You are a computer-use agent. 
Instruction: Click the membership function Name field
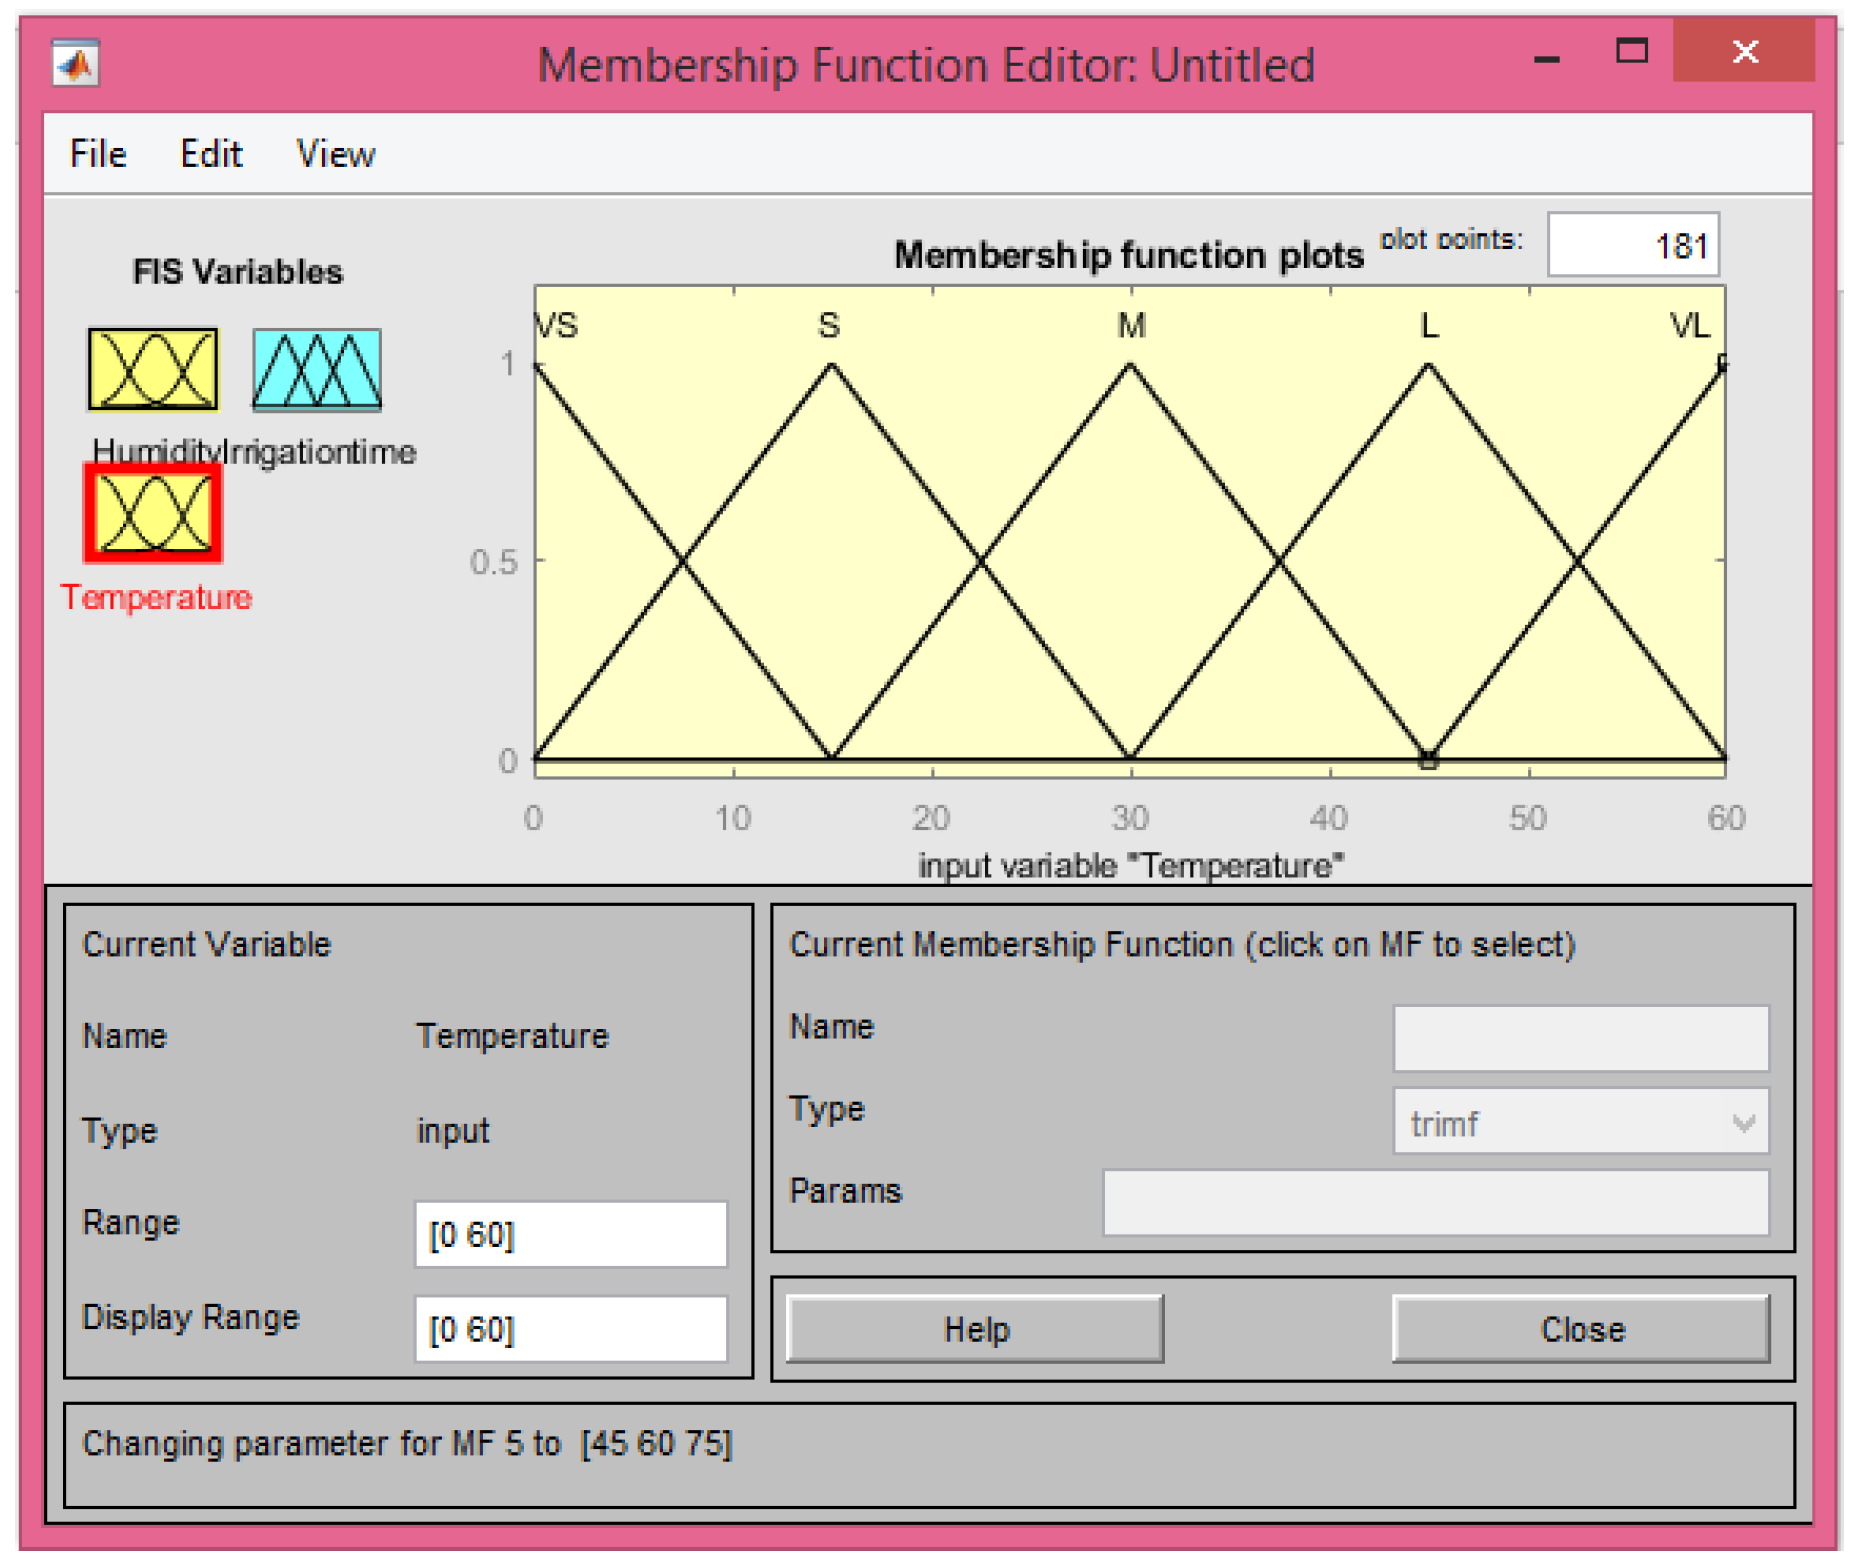1579,1037
